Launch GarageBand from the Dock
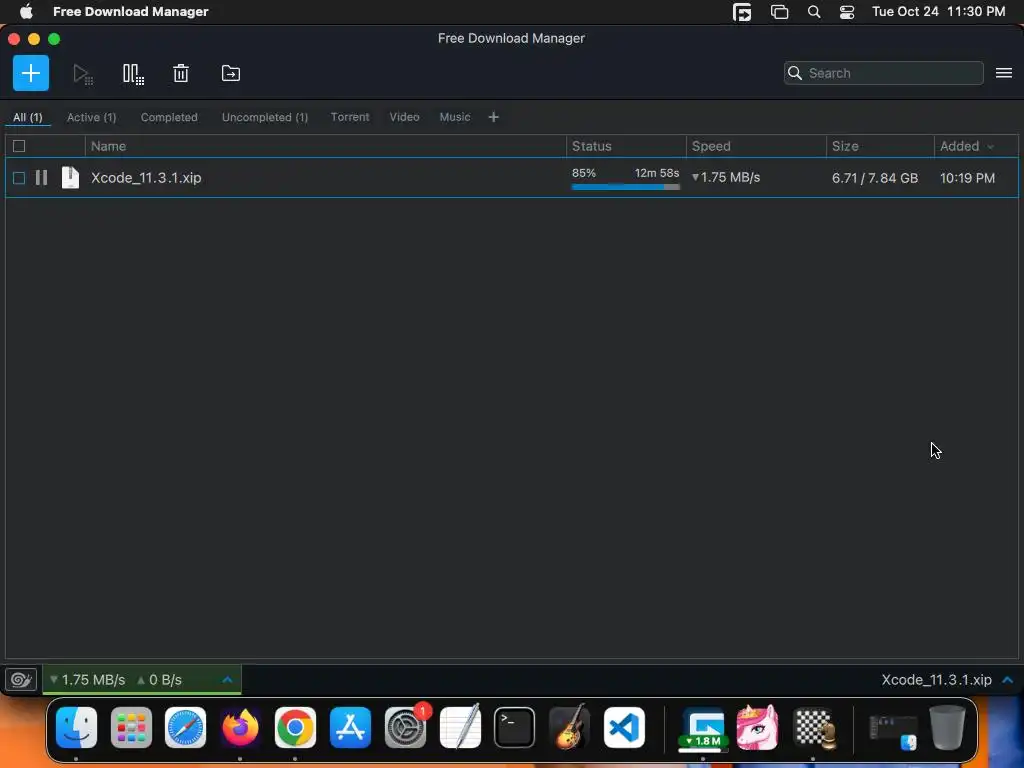Screen dimensions: 1024x768 (x=569, y=727)
